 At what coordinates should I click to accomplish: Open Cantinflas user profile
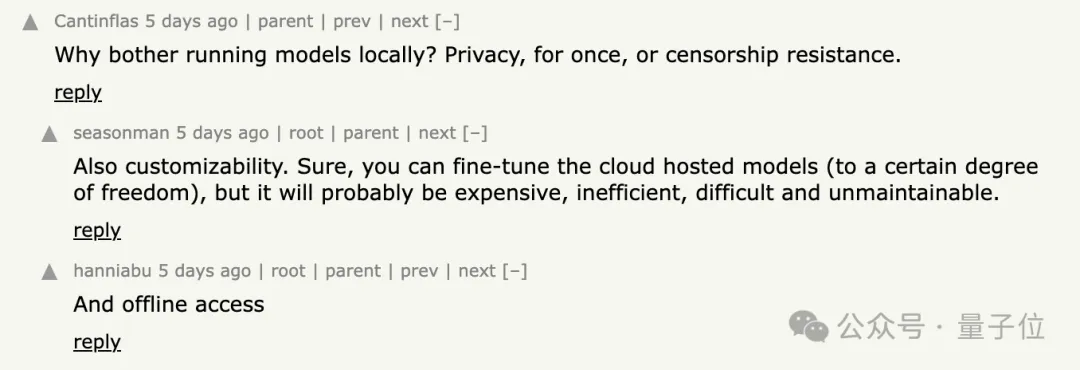(96, 21)
